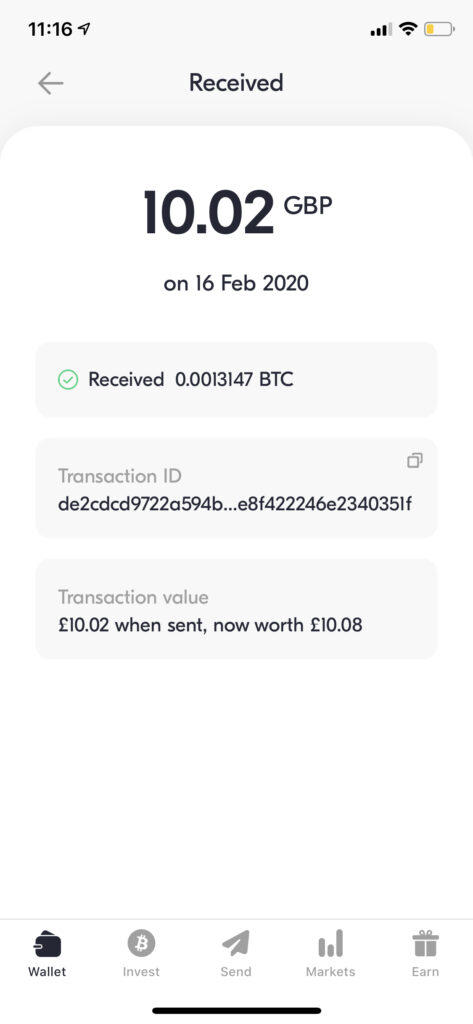Tap the green received checkmark icon
Screen dimensions: 473x1024
coord(68,379)
